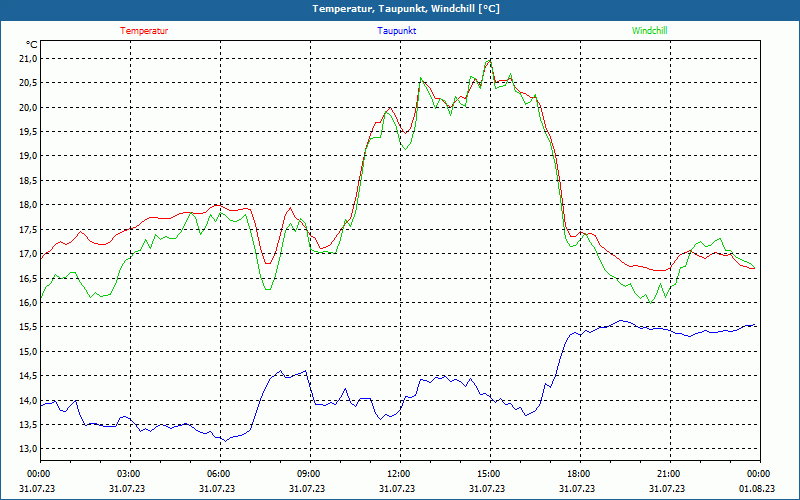Click the 20,0 y-axis value

pos(29,107)
